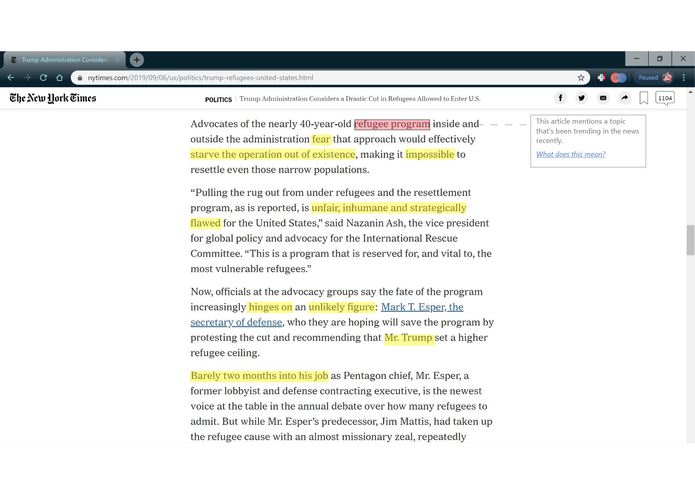Open the puzzle-shaped extension icon
Viewport: 695px width, 494px height.
(x=601, y=78)
